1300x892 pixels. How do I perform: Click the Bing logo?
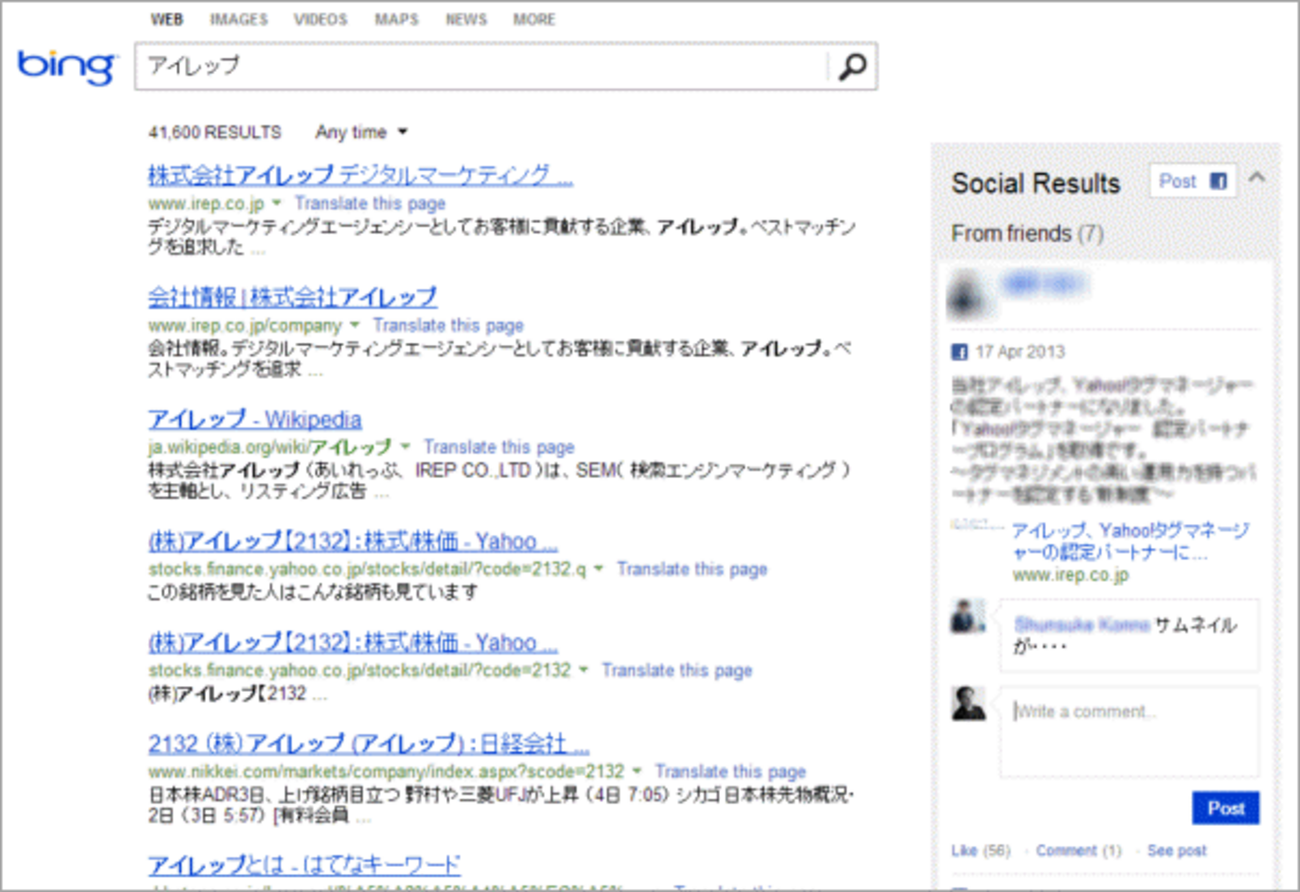68,68
